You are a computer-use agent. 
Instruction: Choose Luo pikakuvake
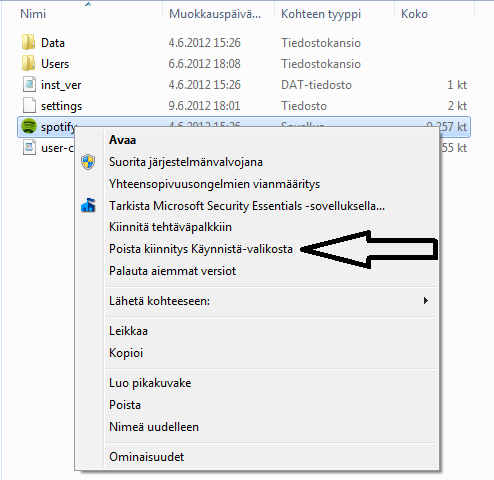tap(150, 383)
